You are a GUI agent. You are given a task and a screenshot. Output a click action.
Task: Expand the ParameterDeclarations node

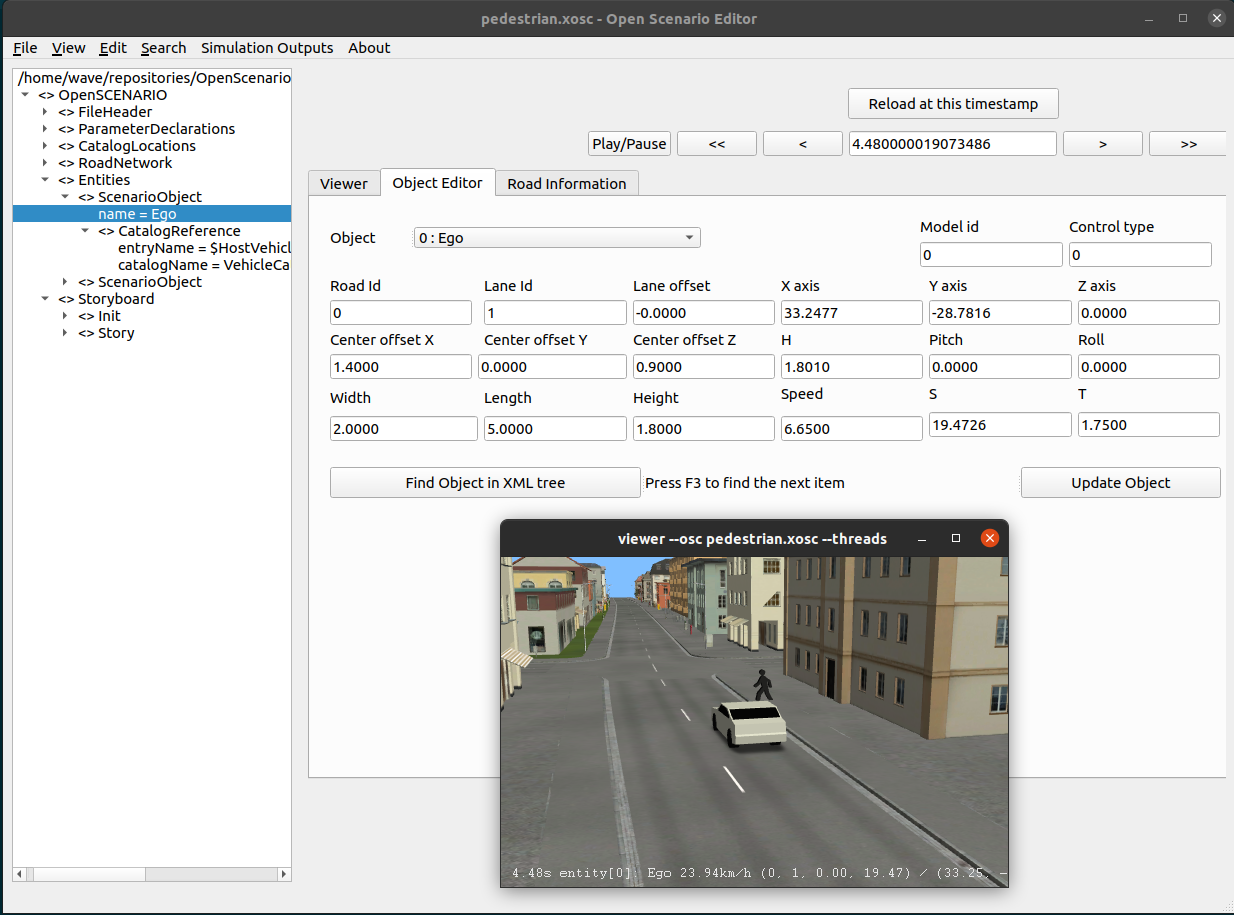coord(45,129)
